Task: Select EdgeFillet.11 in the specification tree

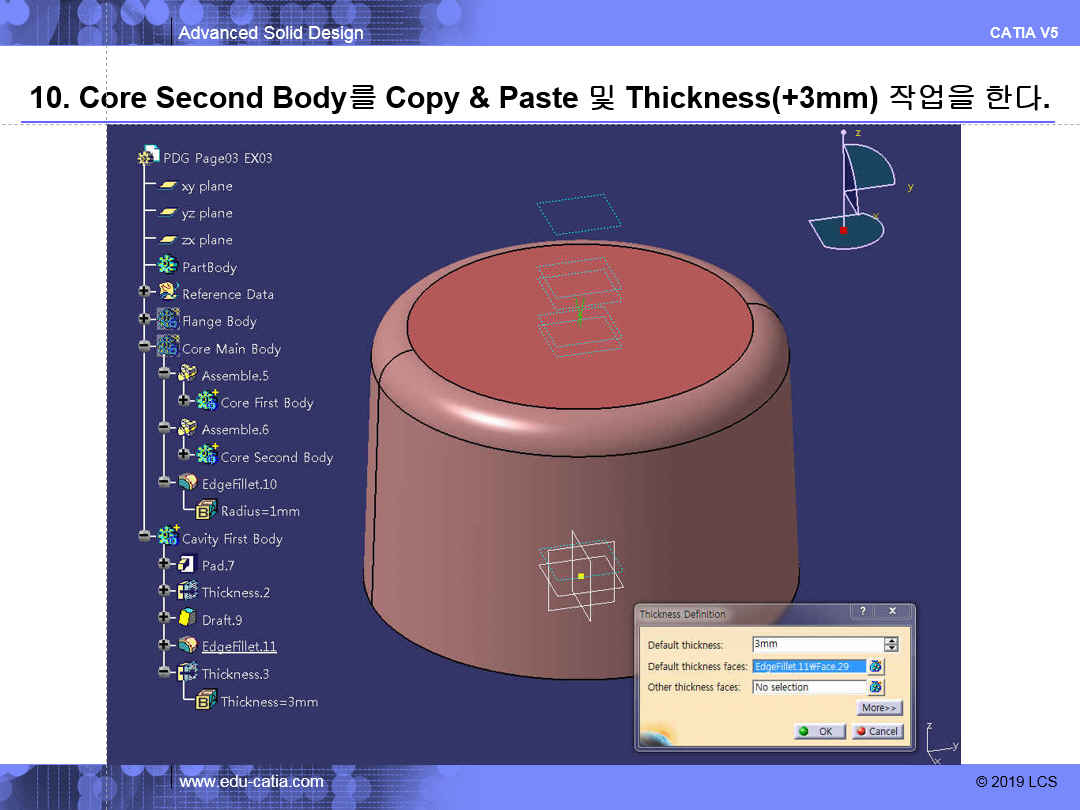Action: point(239,646)
